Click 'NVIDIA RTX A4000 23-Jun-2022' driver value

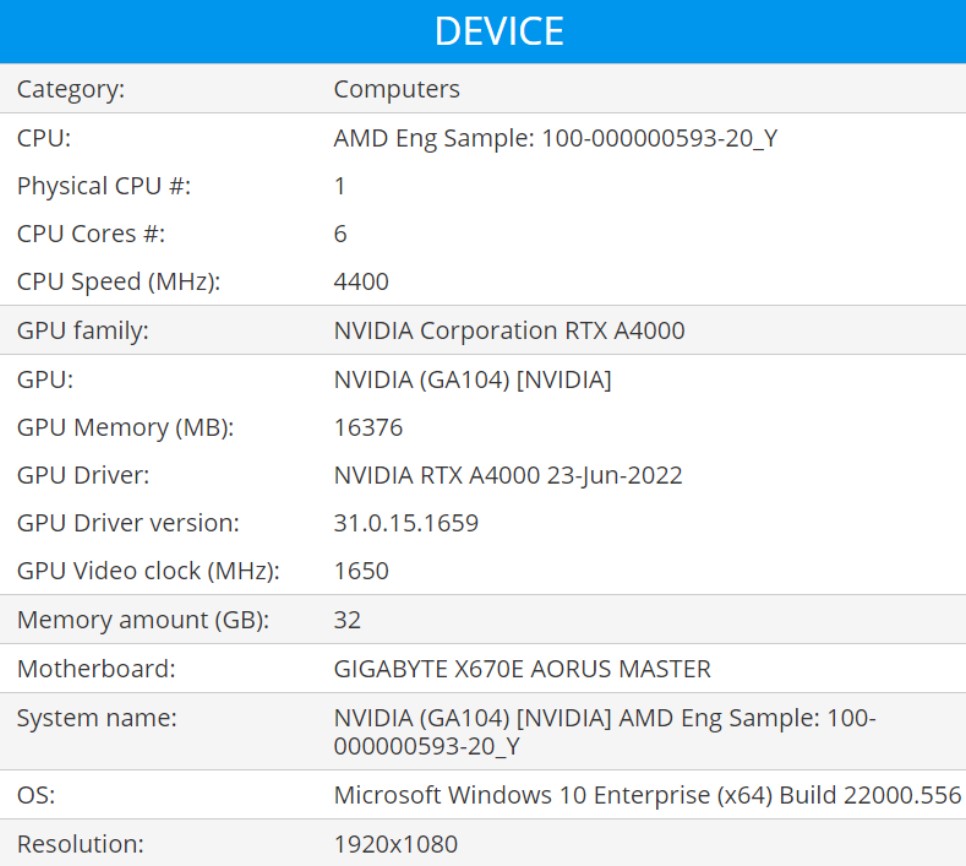pos(508,476)
